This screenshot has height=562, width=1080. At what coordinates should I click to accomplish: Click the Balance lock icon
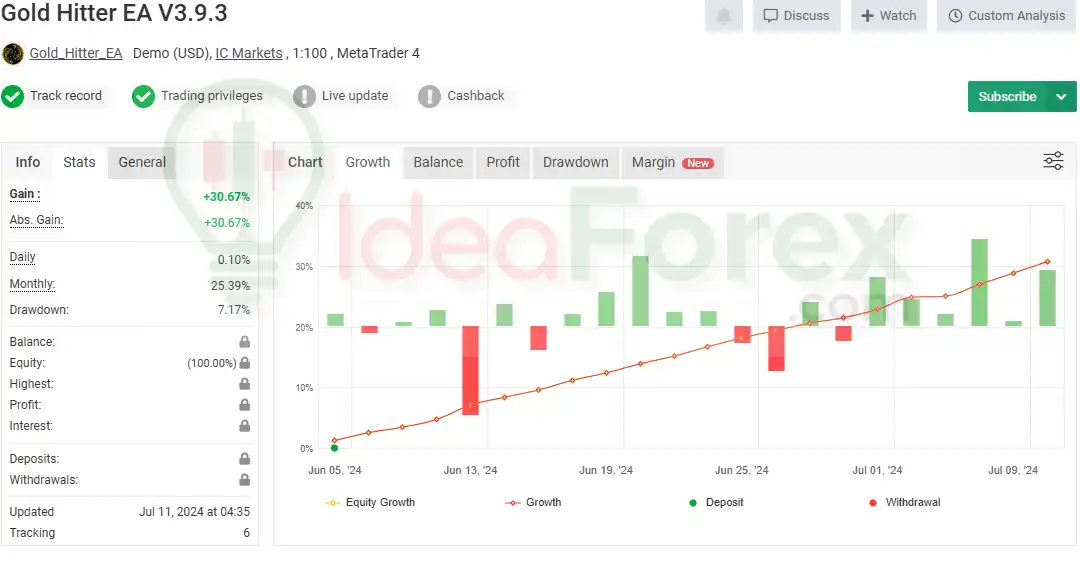pos(245,342)
